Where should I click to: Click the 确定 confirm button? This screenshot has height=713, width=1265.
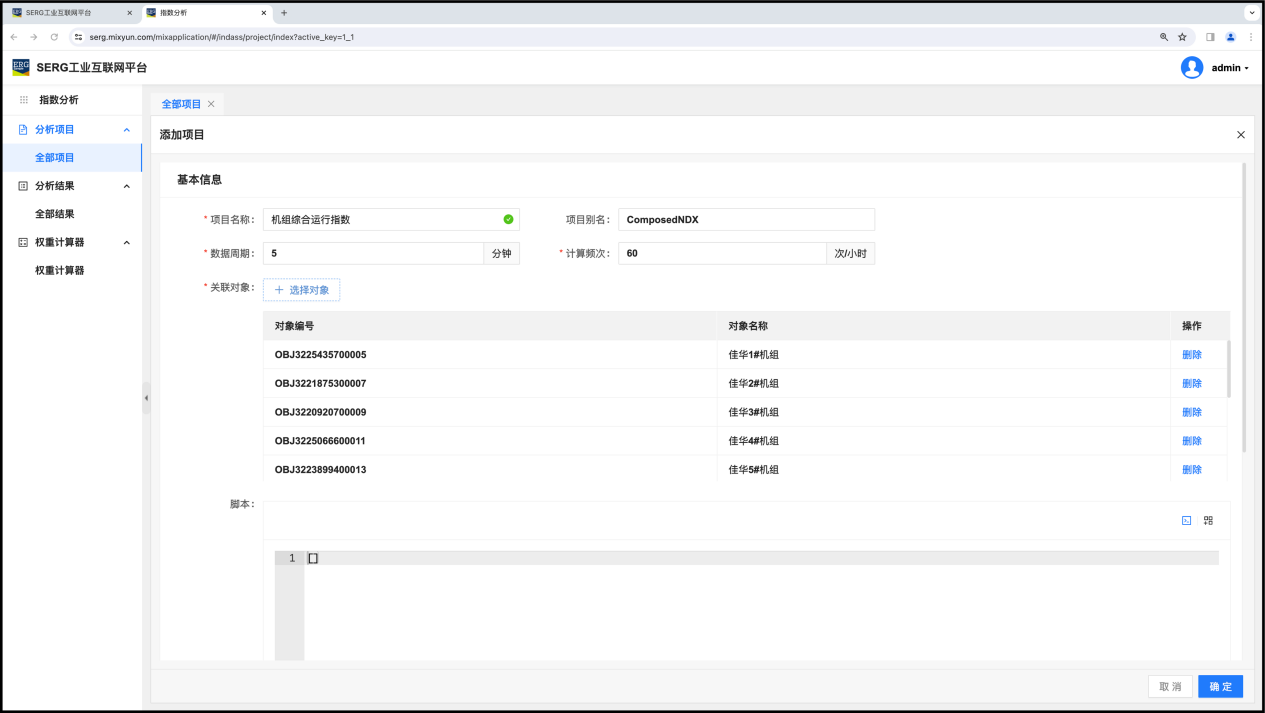pyautogui.click(x=1220, y=687)
